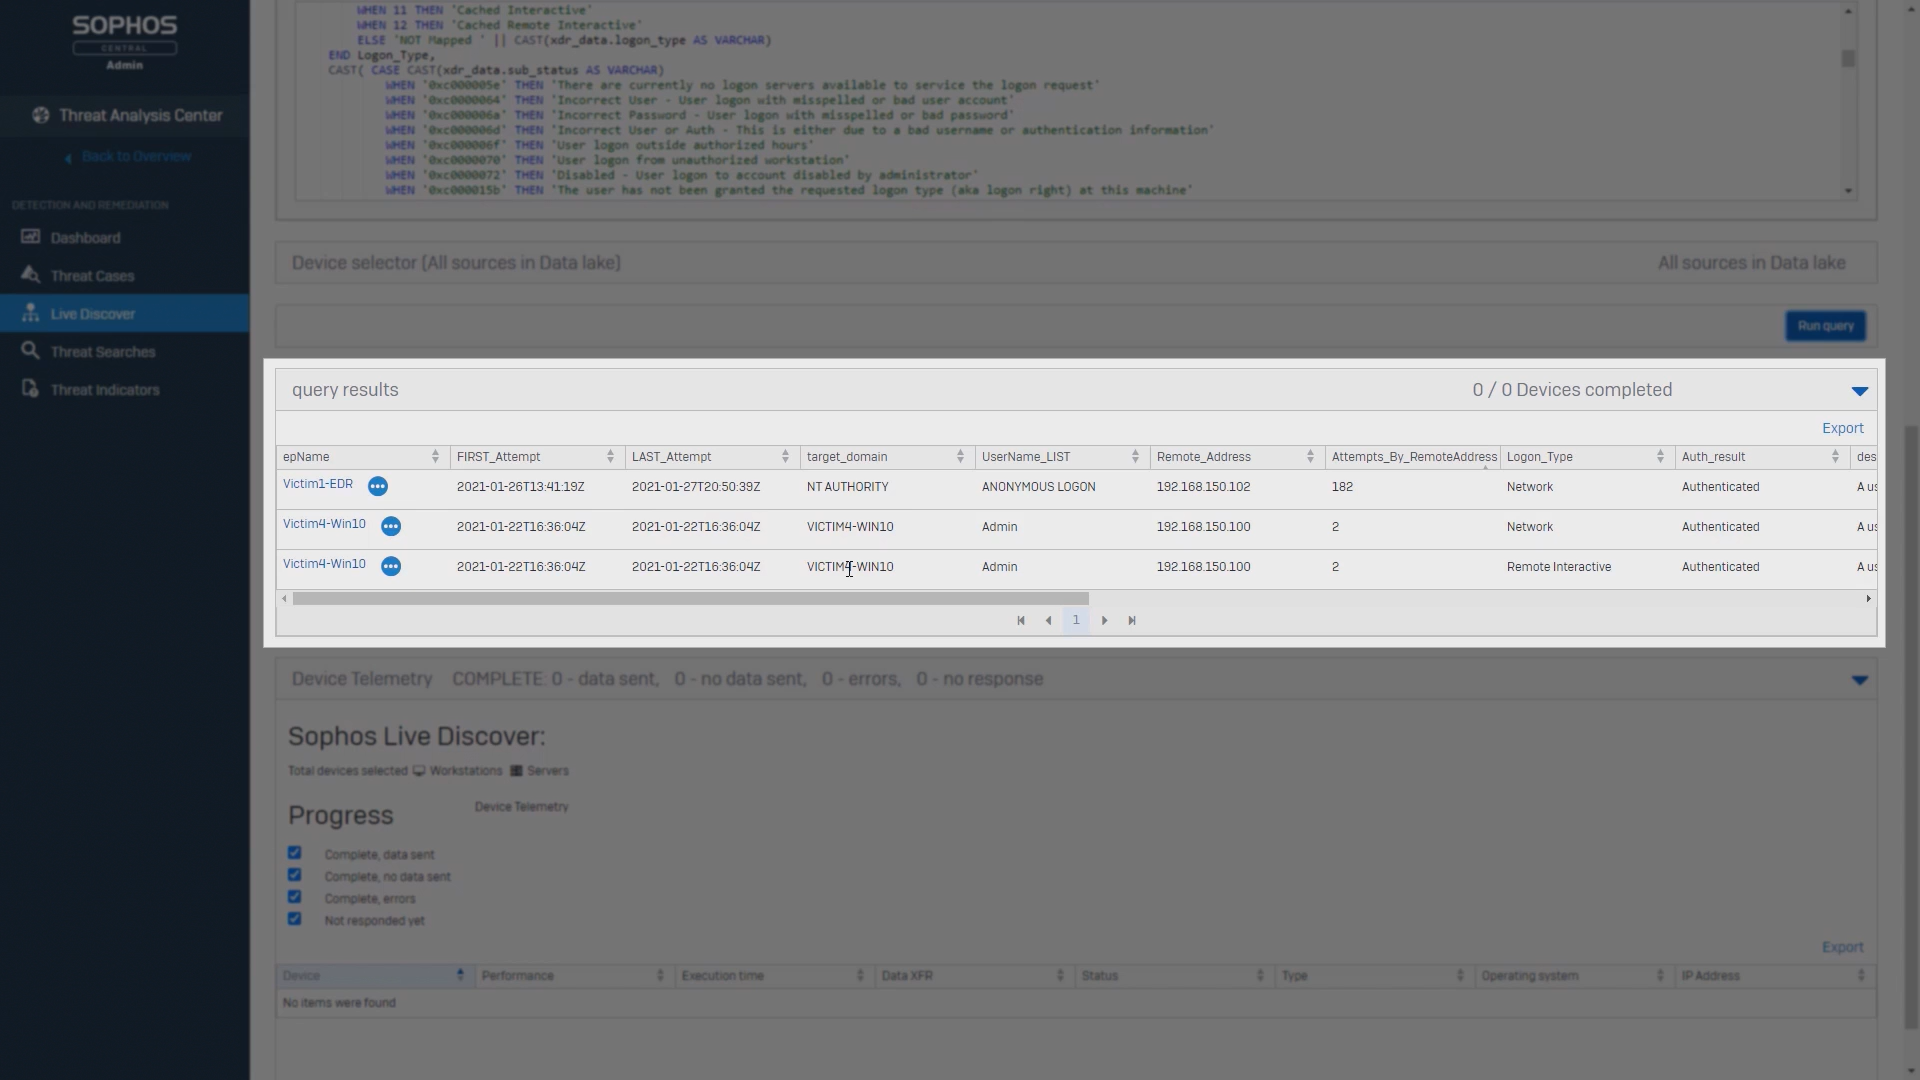The image size is (1920, 1080).
Task: Click the Threat Cases sidebar icon
Action: (31, 275)
